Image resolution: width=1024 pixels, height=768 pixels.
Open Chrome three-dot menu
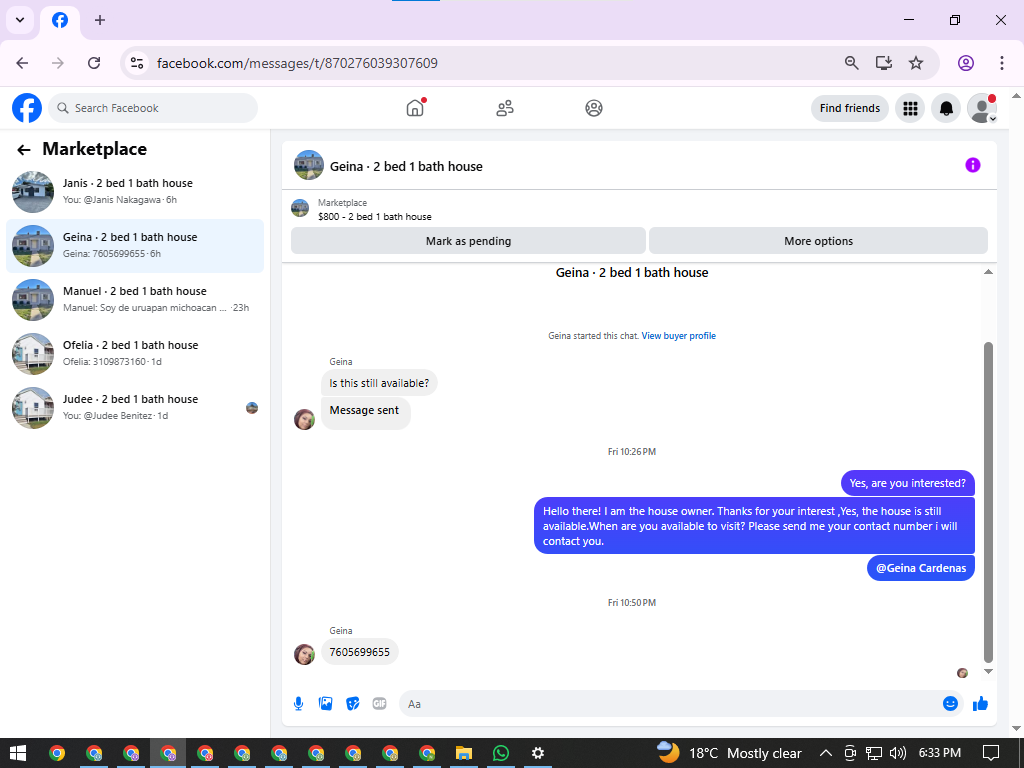tap(1002, 63)
